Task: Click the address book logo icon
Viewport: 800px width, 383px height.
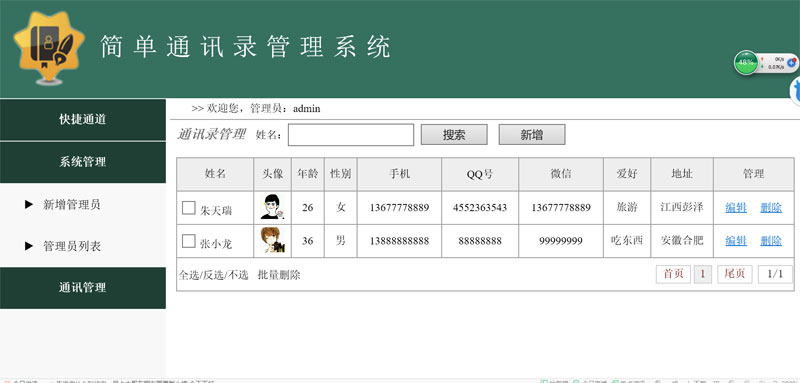Action: click(x=49, y=48)
